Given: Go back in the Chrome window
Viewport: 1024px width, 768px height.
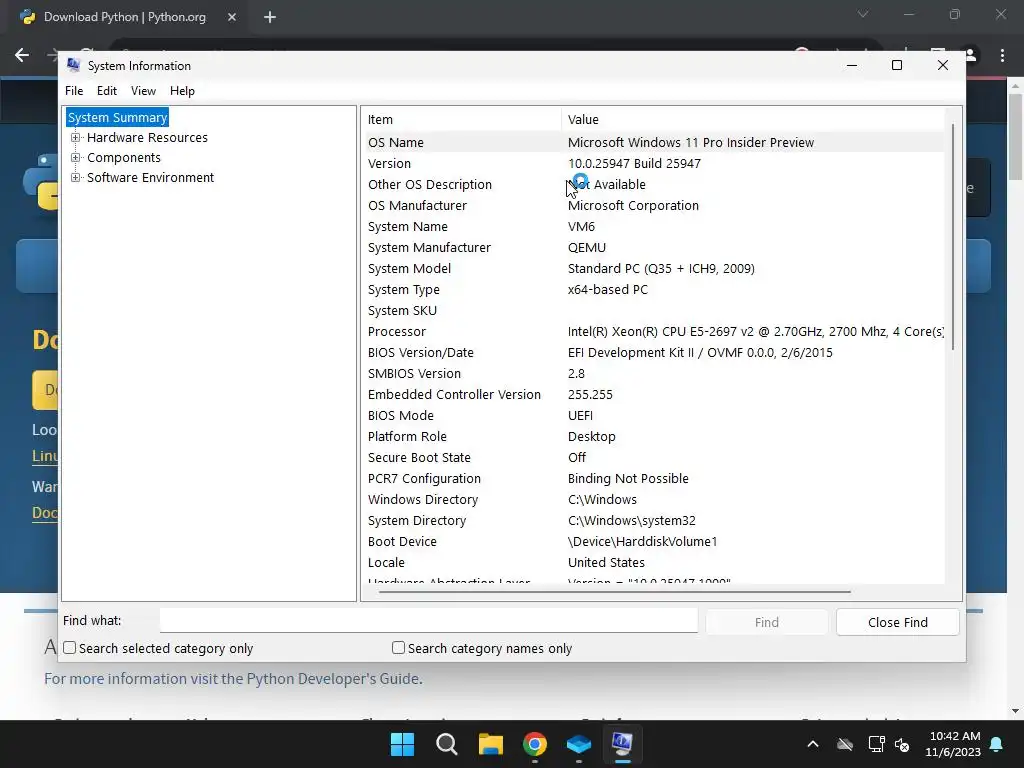Looking at the screenshot, I should click(22, 55).
